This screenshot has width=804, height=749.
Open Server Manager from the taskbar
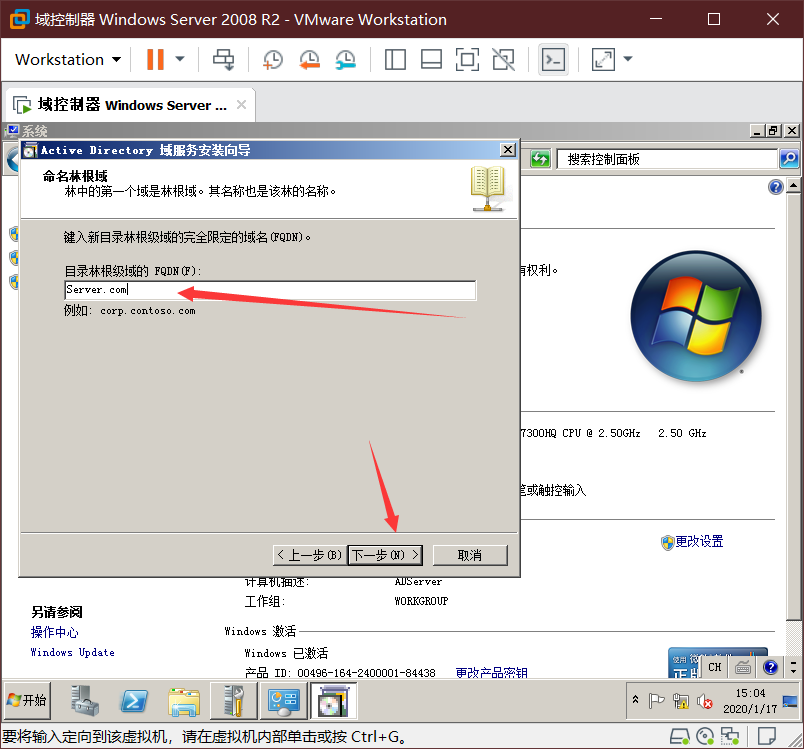(85, 701)
